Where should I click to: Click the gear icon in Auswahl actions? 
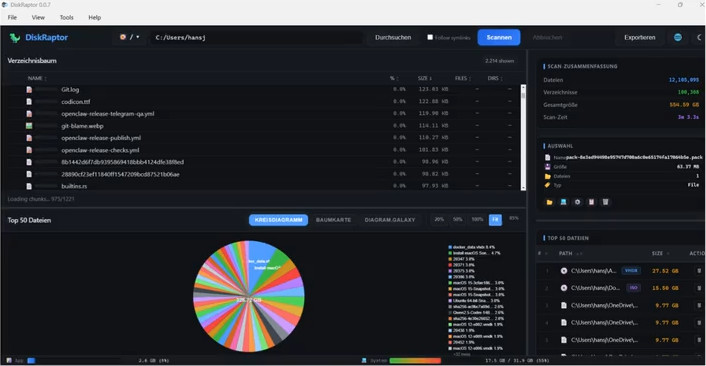click(578, 202)
